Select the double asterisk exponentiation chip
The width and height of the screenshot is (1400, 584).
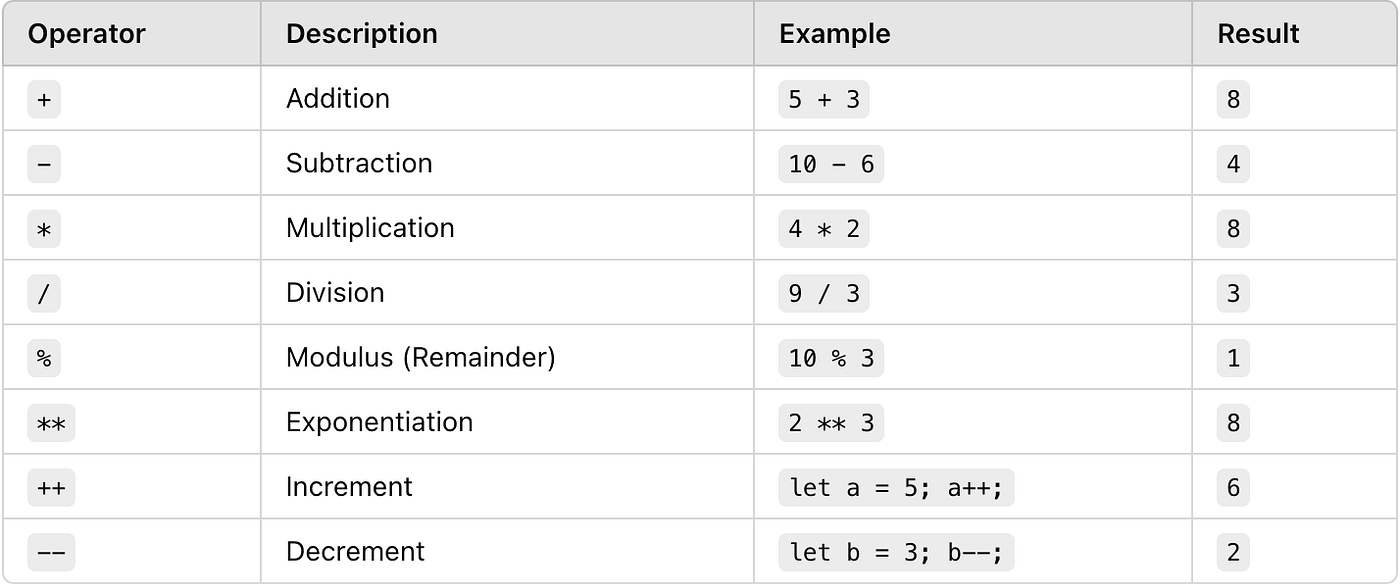(x=51, y=423)
